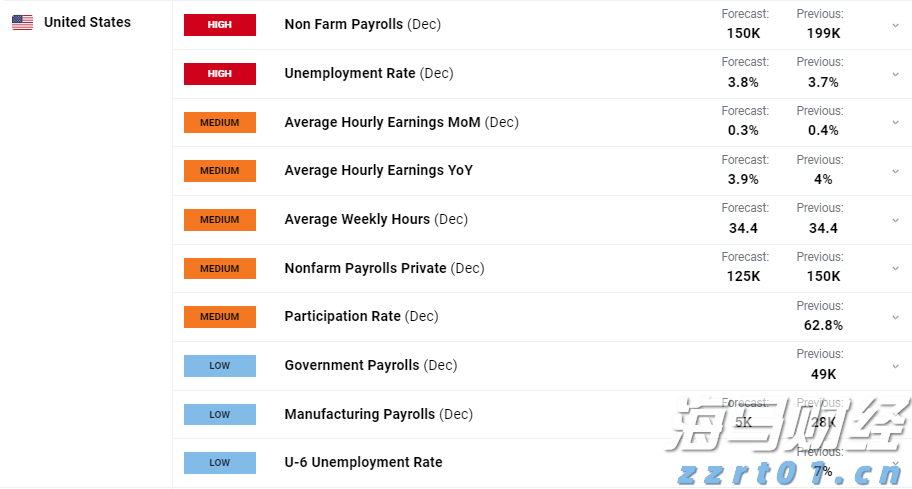Click MEDIUM badge beside Participation Rate

[x=220, y=317]
